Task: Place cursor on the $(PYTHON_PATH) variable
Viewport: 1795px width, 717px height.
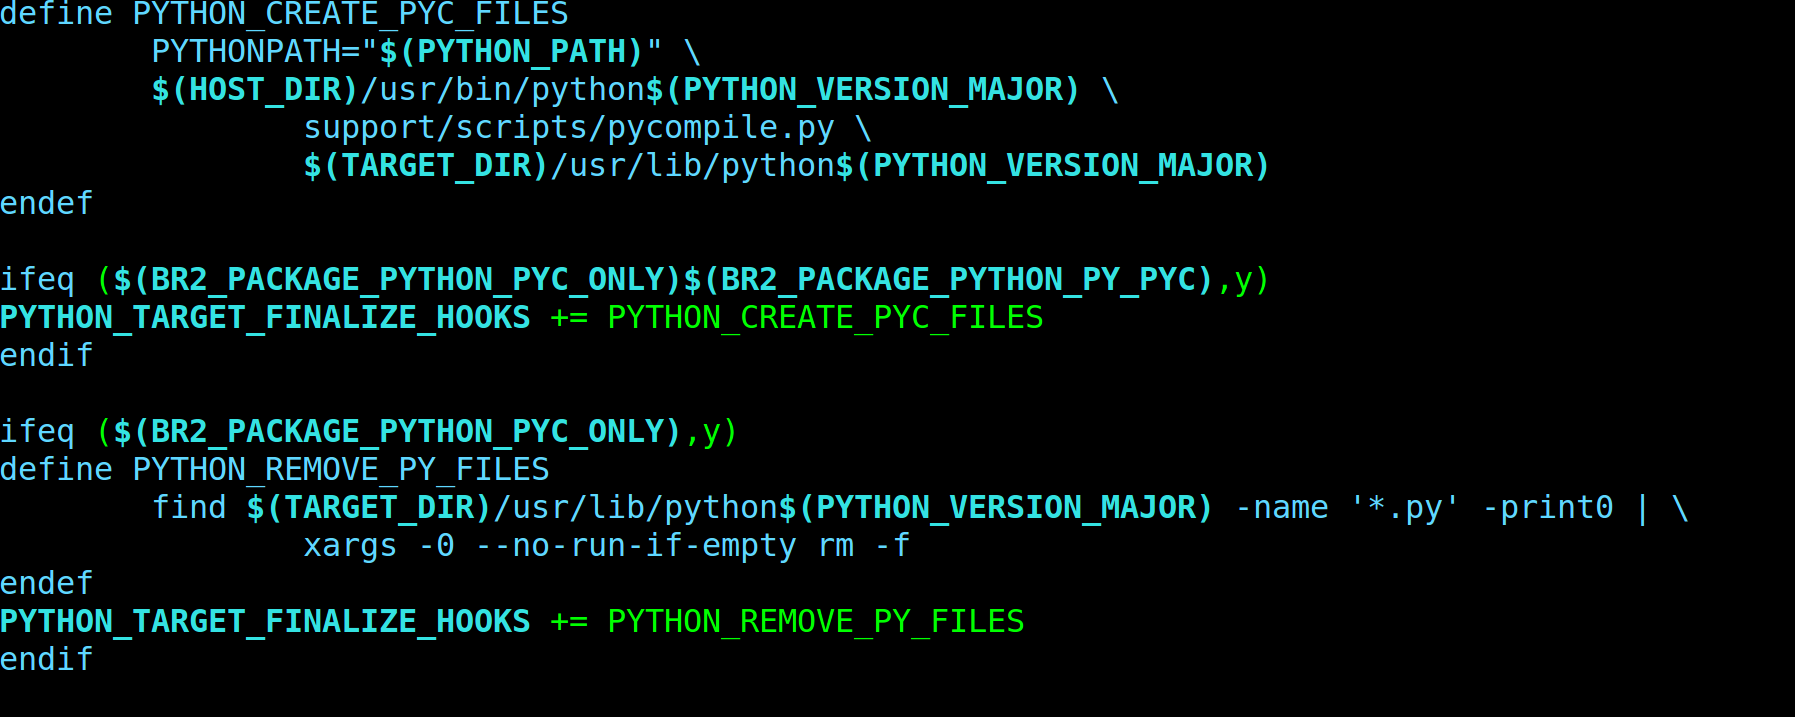Action: tap(511, 52)
